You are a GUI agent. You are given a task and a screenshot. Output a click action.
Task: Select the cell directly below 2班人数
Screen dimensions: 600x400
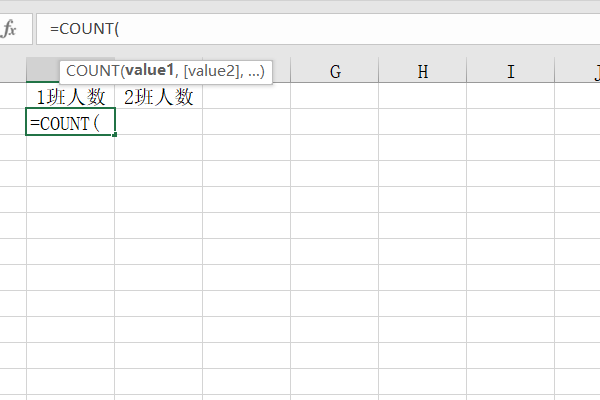[158, 123]
